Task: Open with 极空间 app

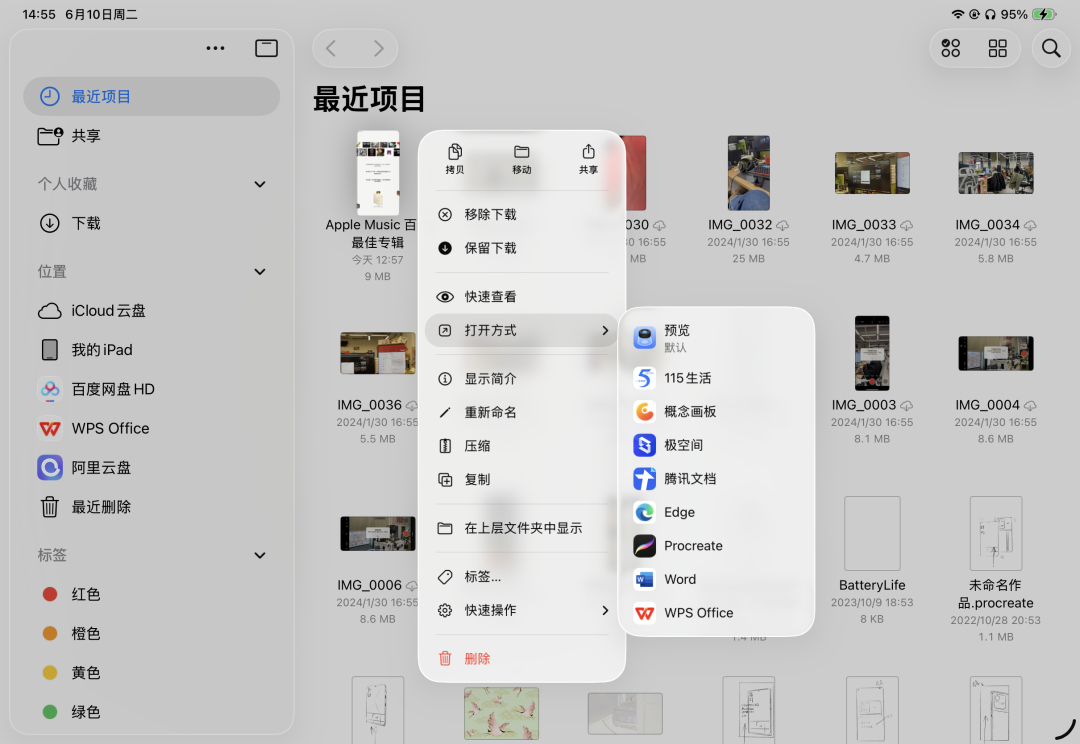Action: (716, 445)
